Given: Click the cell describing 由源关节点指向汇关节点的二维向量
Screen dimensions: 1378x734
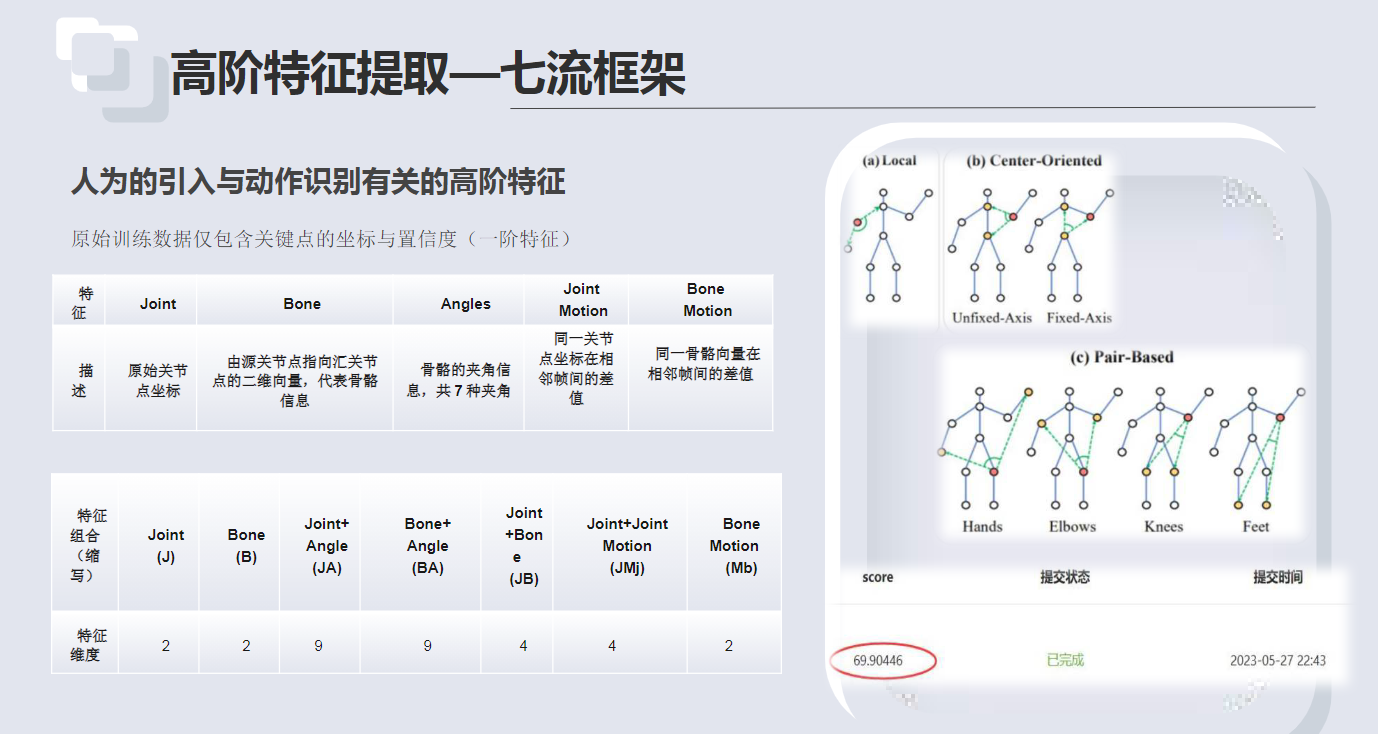Looking at the screenshot, I should tap(295, 380).
